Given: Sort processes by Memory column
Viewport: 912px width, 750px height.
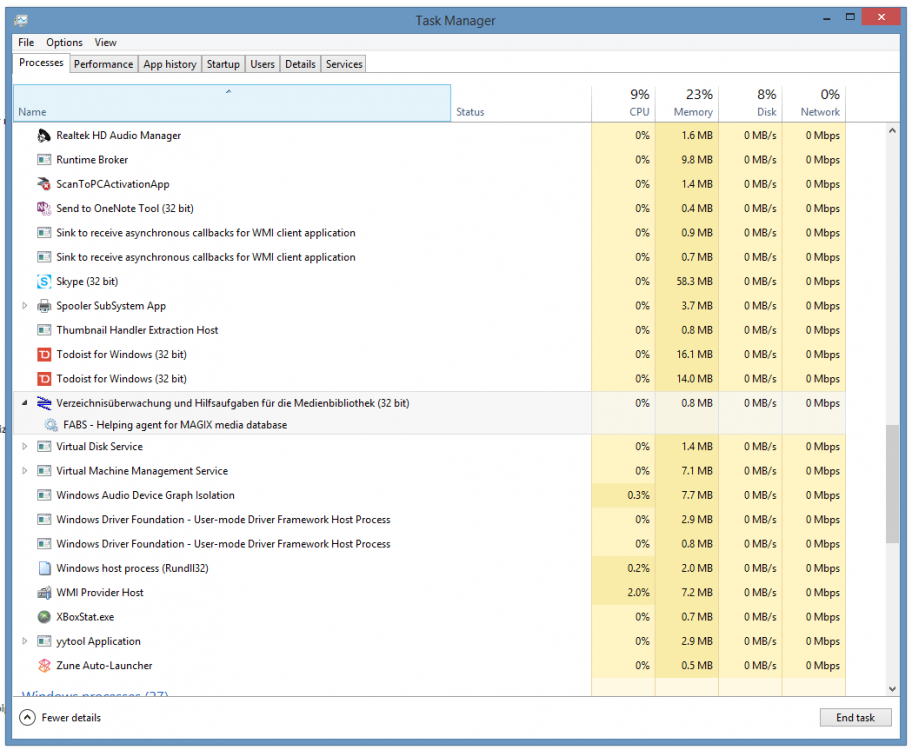Looking at the screenshot, I should 687,104.
